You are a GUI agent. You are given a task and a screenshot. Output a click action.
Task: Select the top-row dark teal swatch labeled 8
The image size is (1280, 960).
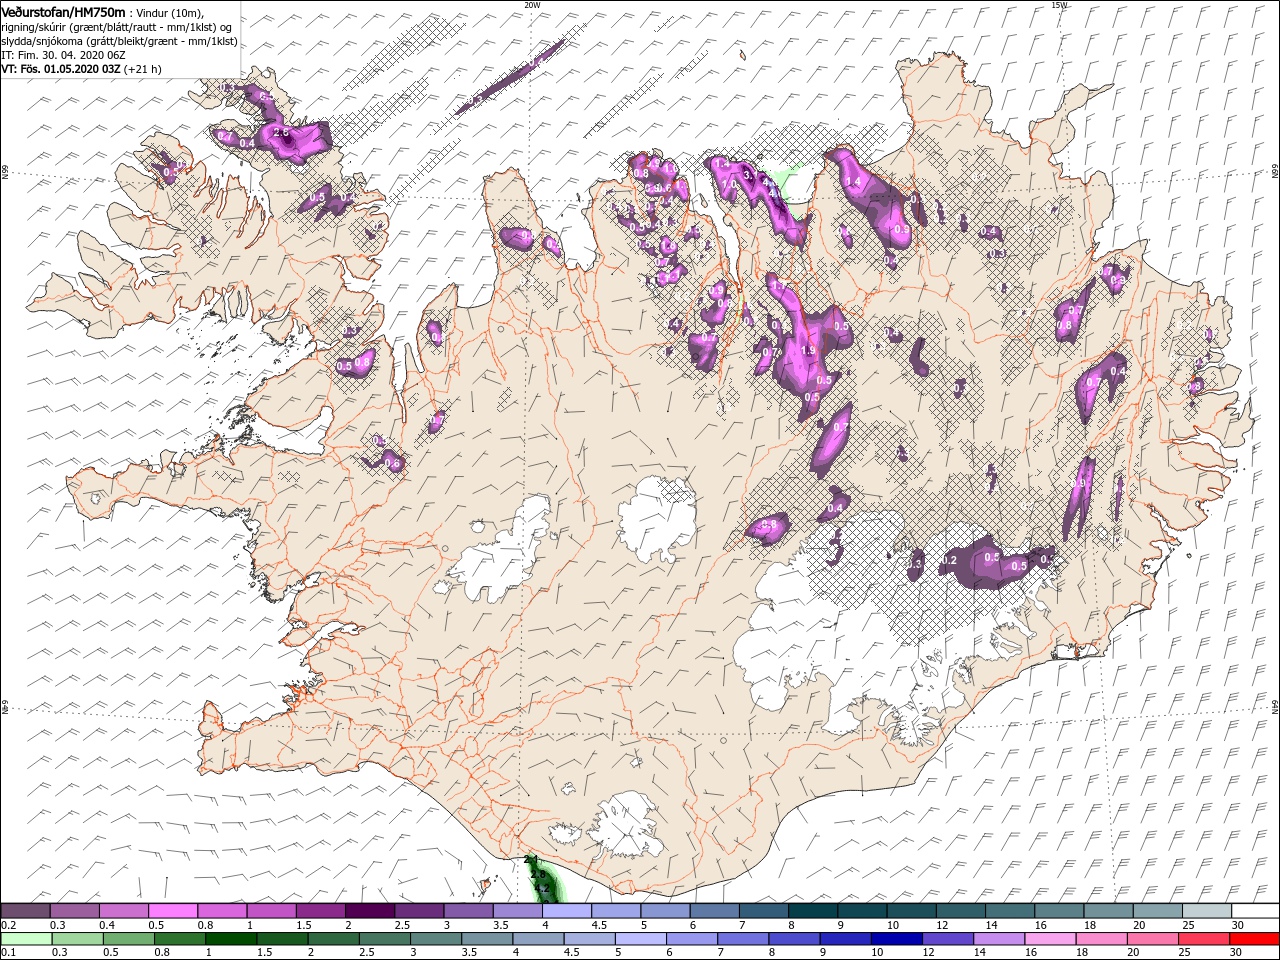click(x=813, y=911)
